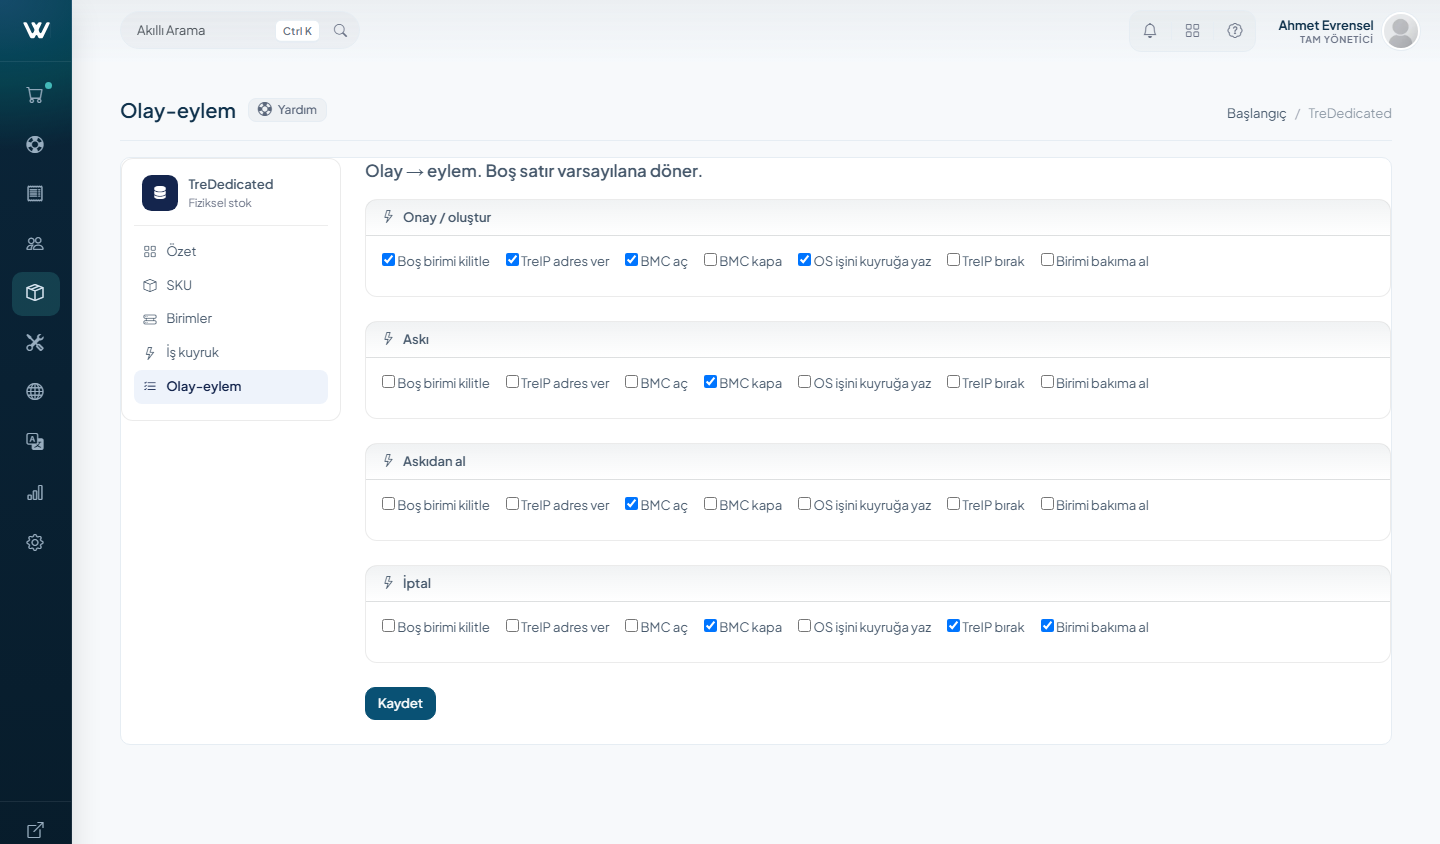Open the user avatar picture
The height and width of the screenshot is (844, 1440).
[1401, 31]
